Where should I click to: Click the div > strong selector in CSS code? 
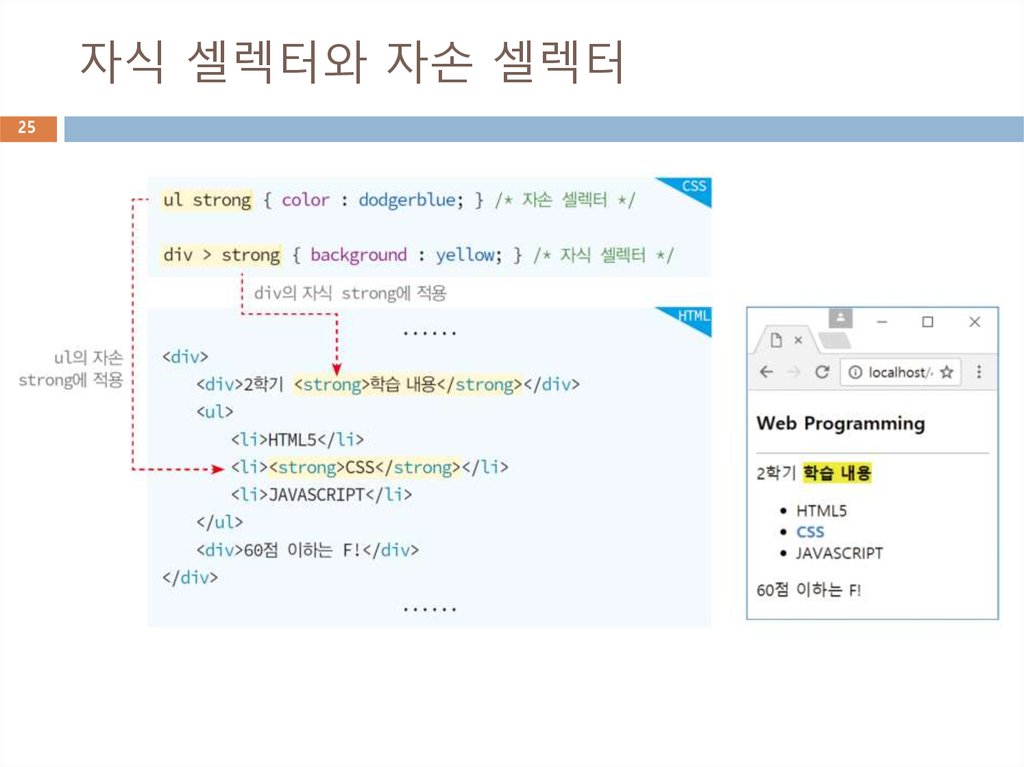(x=221, y=255)
